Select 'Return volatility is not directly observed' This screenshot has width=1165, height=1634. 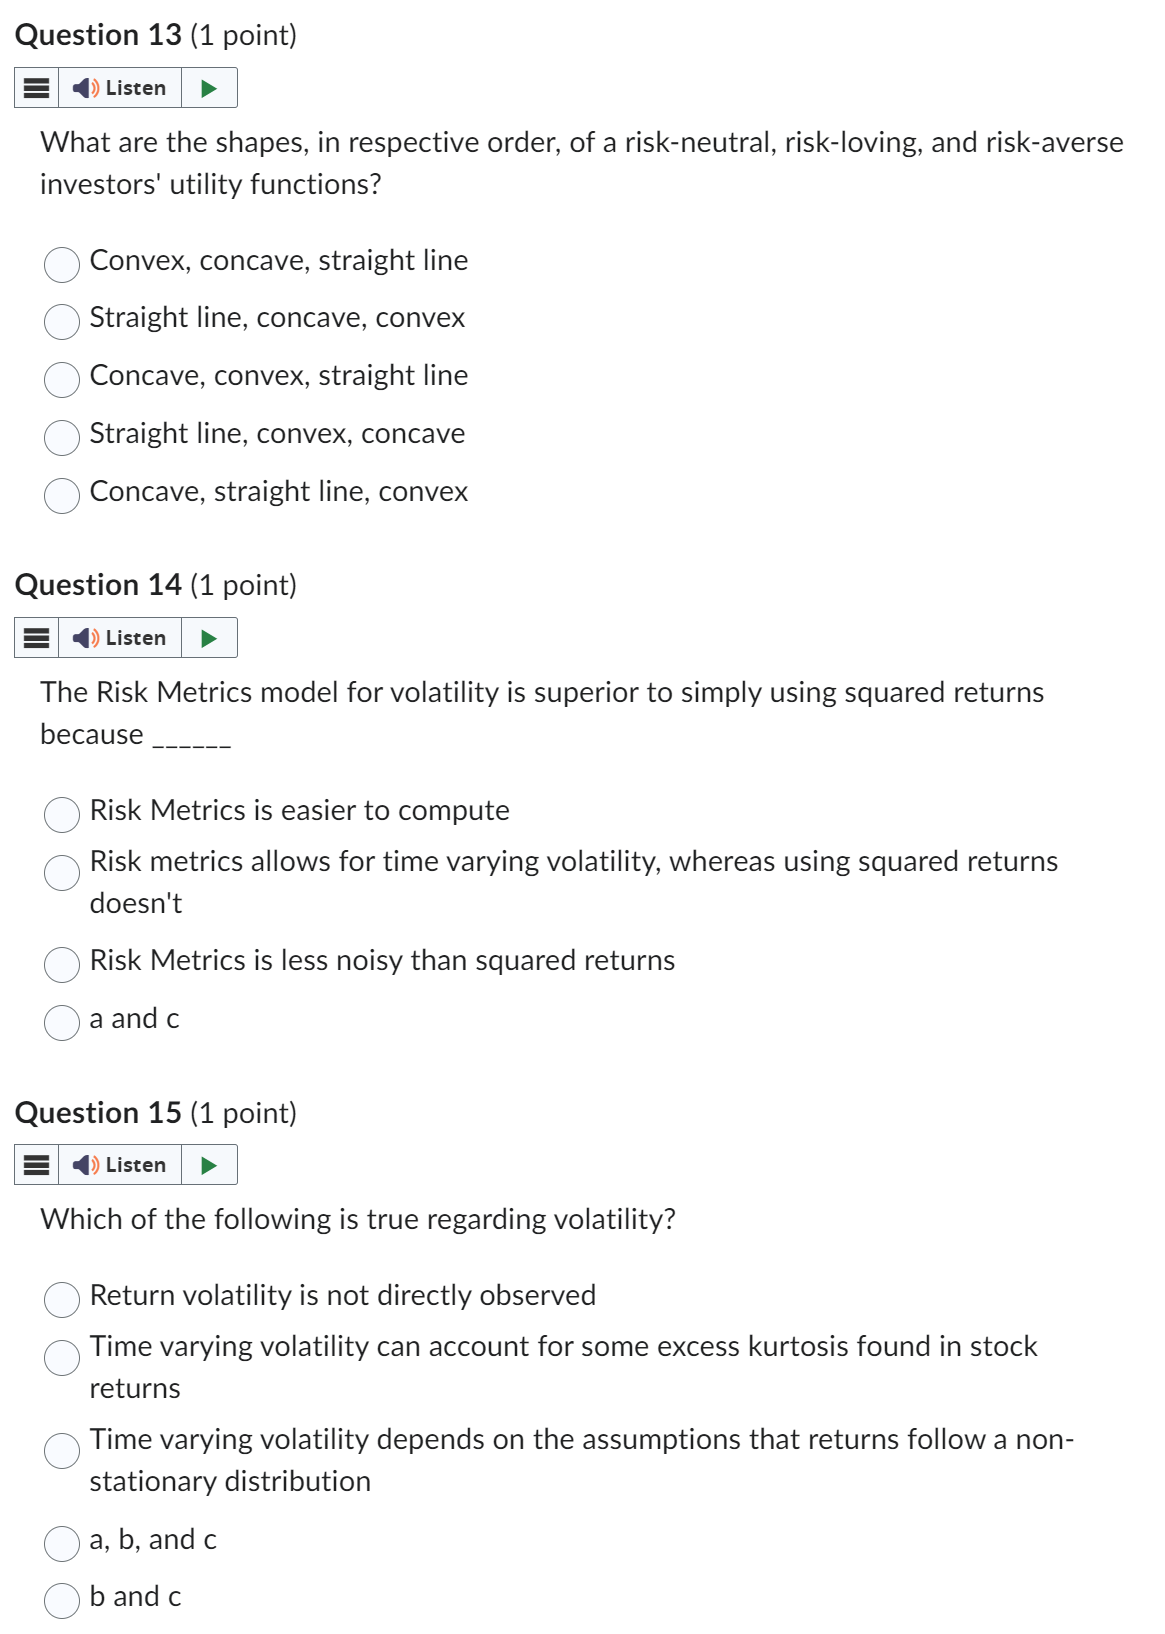61,1297
